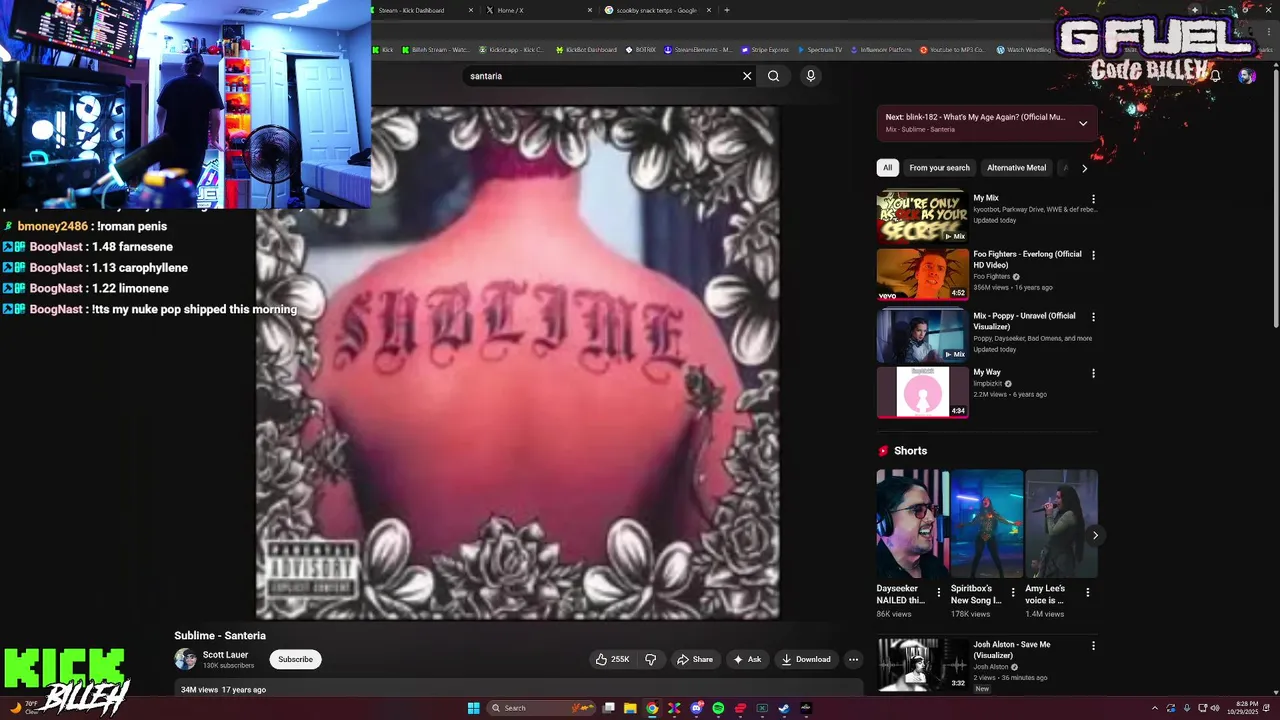The image size is (1280, 720).
Task: Open the My Mix thumbnail
Action: click(x=922, y=217)
